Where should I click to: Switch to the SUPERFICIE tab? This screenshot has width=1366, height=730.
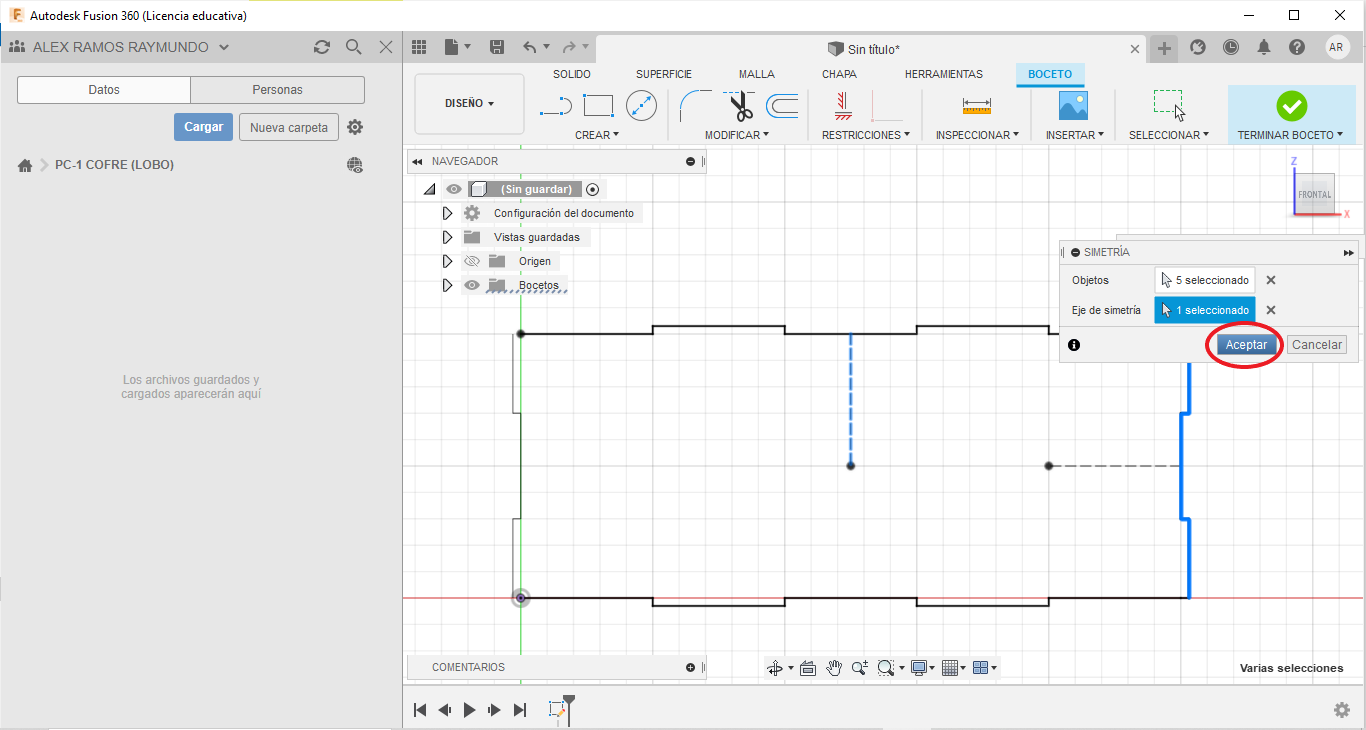click(x=664, y=74)
